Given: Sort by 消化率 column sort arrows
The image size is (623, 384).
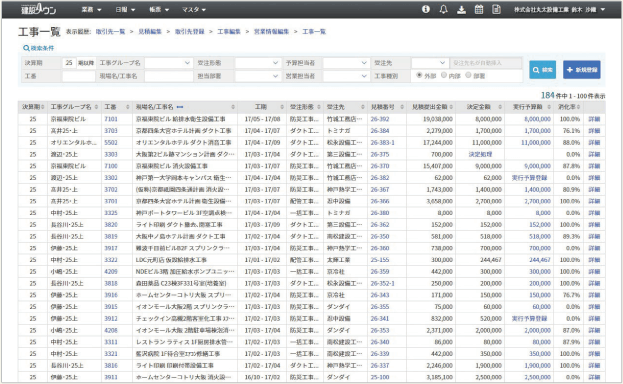Looking at the screenshot, I should (578, 107).
